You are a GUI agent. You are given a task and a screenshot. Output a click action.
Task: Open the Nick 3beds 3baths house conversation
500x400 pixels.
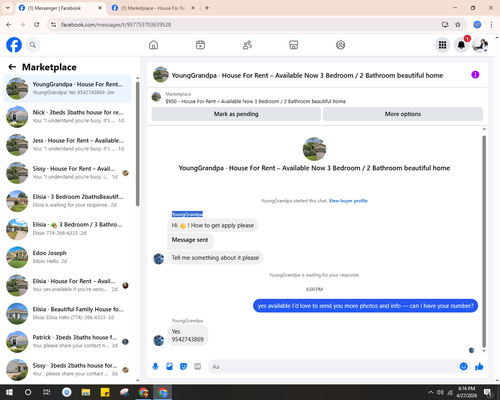pos(67,116)
